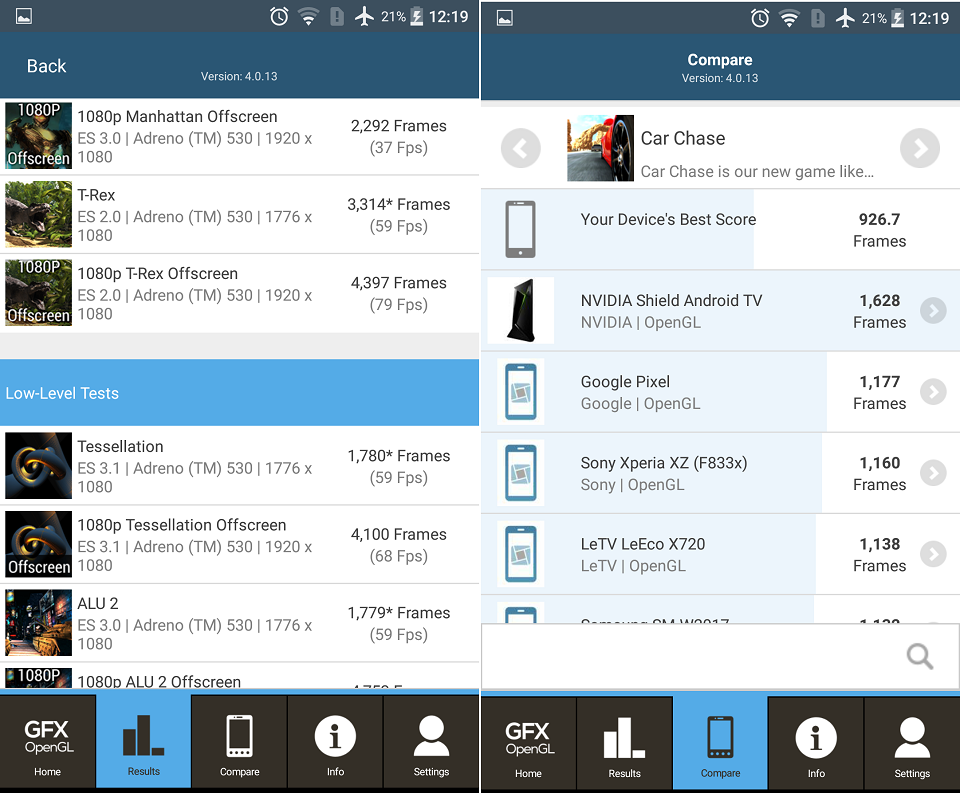Click the 3,314* Frames score value
Image resolution: width=960 pixels, height=793 pixels.
click(399, 205)
